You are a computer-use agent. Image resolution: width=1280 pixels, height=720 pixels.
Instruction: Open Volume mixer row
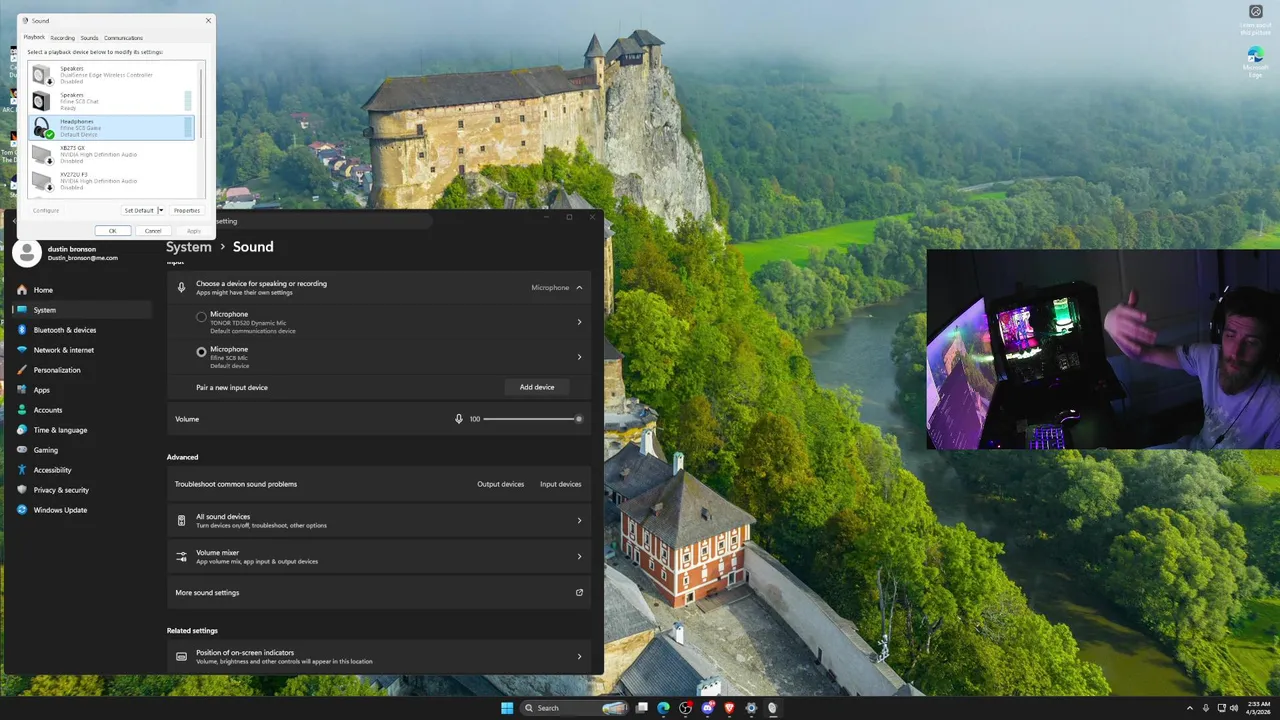click(379, 557)
